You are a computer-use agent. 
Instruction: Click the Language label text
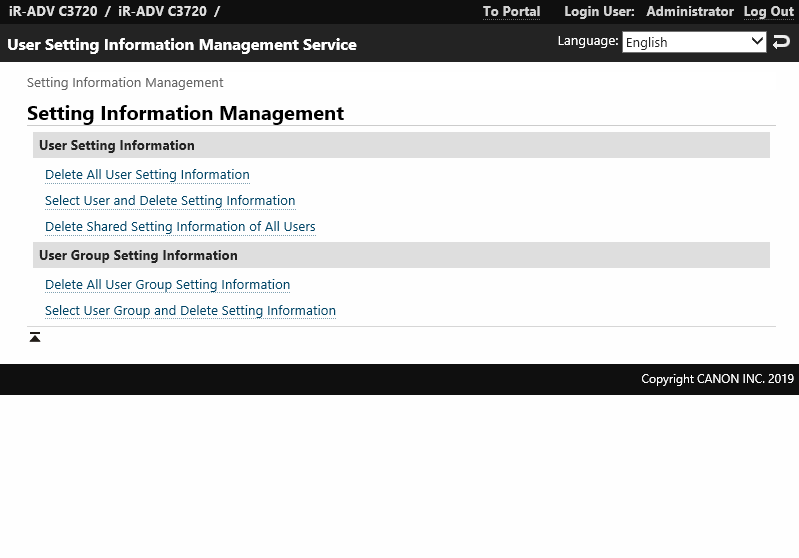pyautogui.click(x=587, y=41)
